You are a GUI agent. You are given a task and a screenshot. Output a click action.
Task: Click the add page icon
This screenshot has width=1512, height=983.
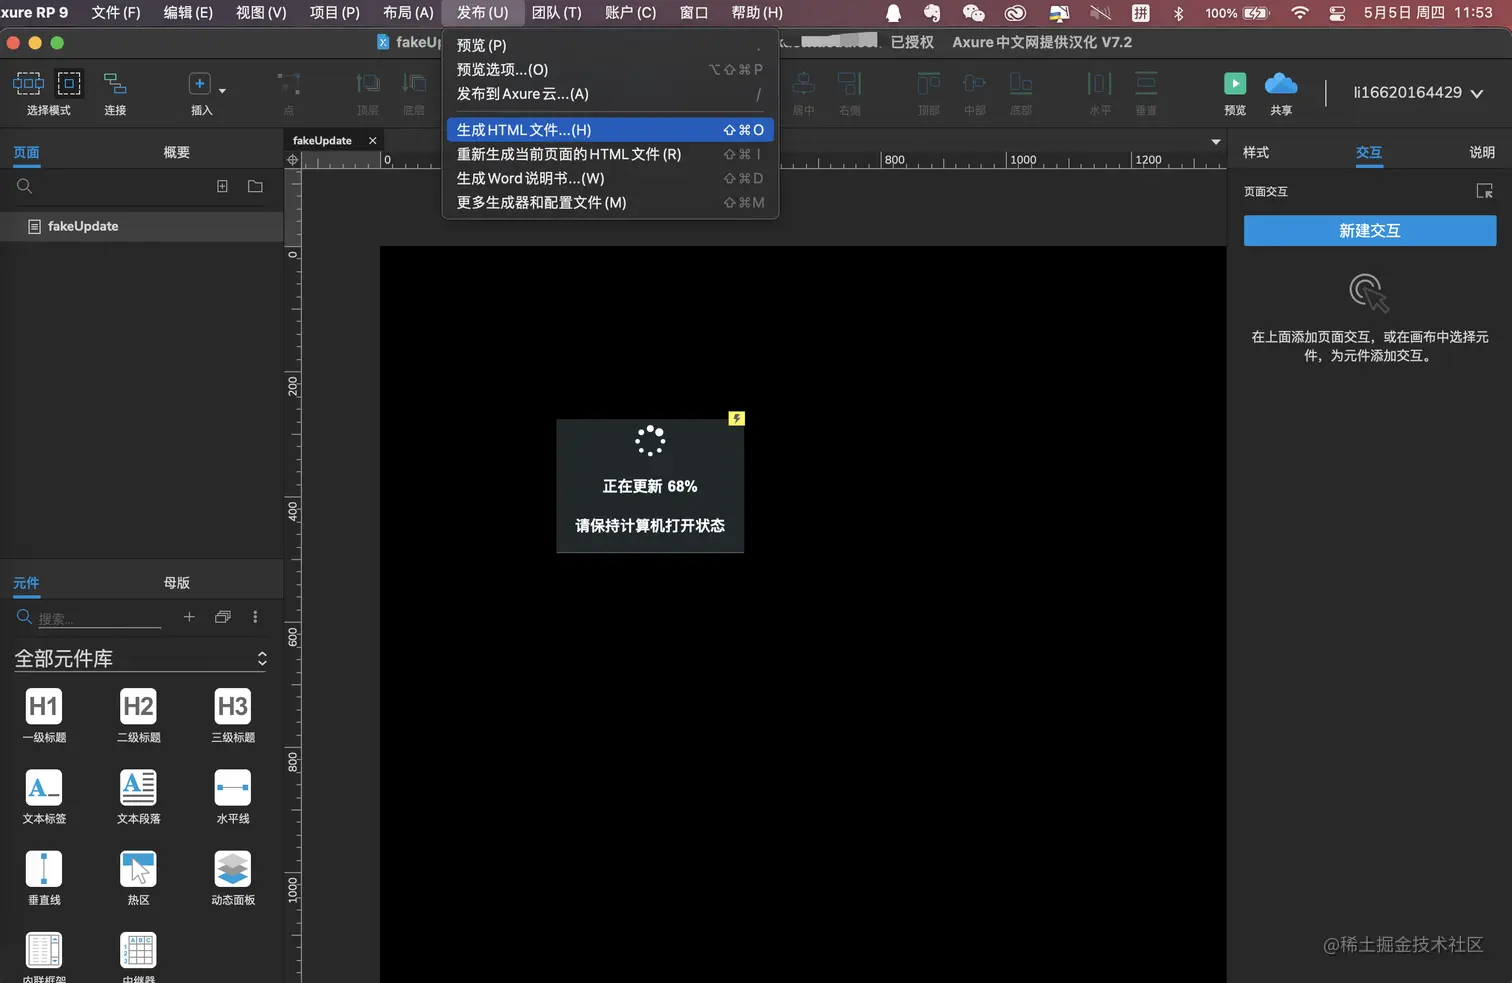click(x=222, y=187)
